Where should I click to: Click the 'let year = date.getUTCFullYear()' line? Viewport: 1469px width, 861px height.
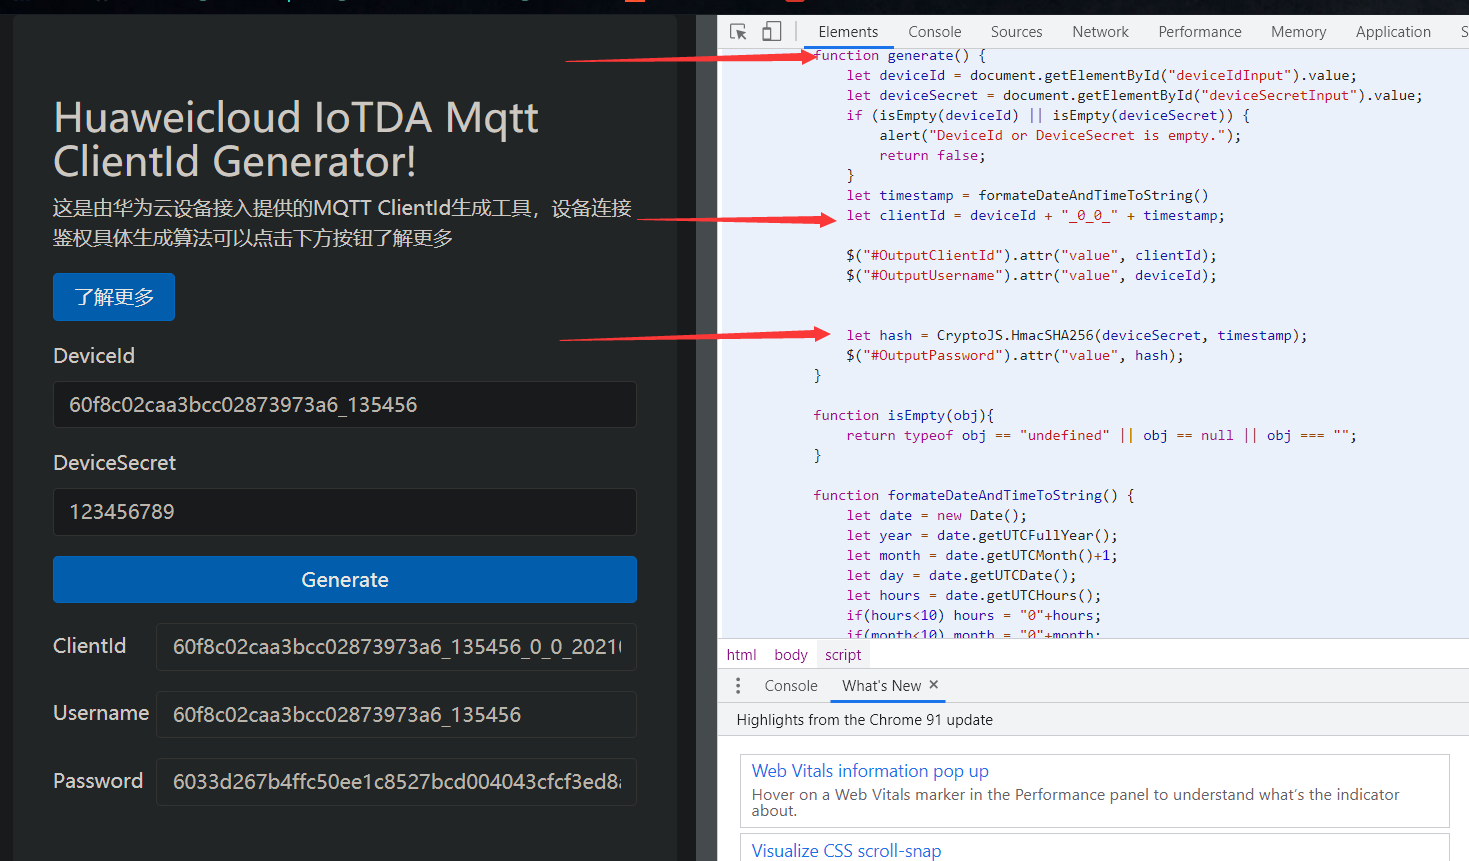982,536
